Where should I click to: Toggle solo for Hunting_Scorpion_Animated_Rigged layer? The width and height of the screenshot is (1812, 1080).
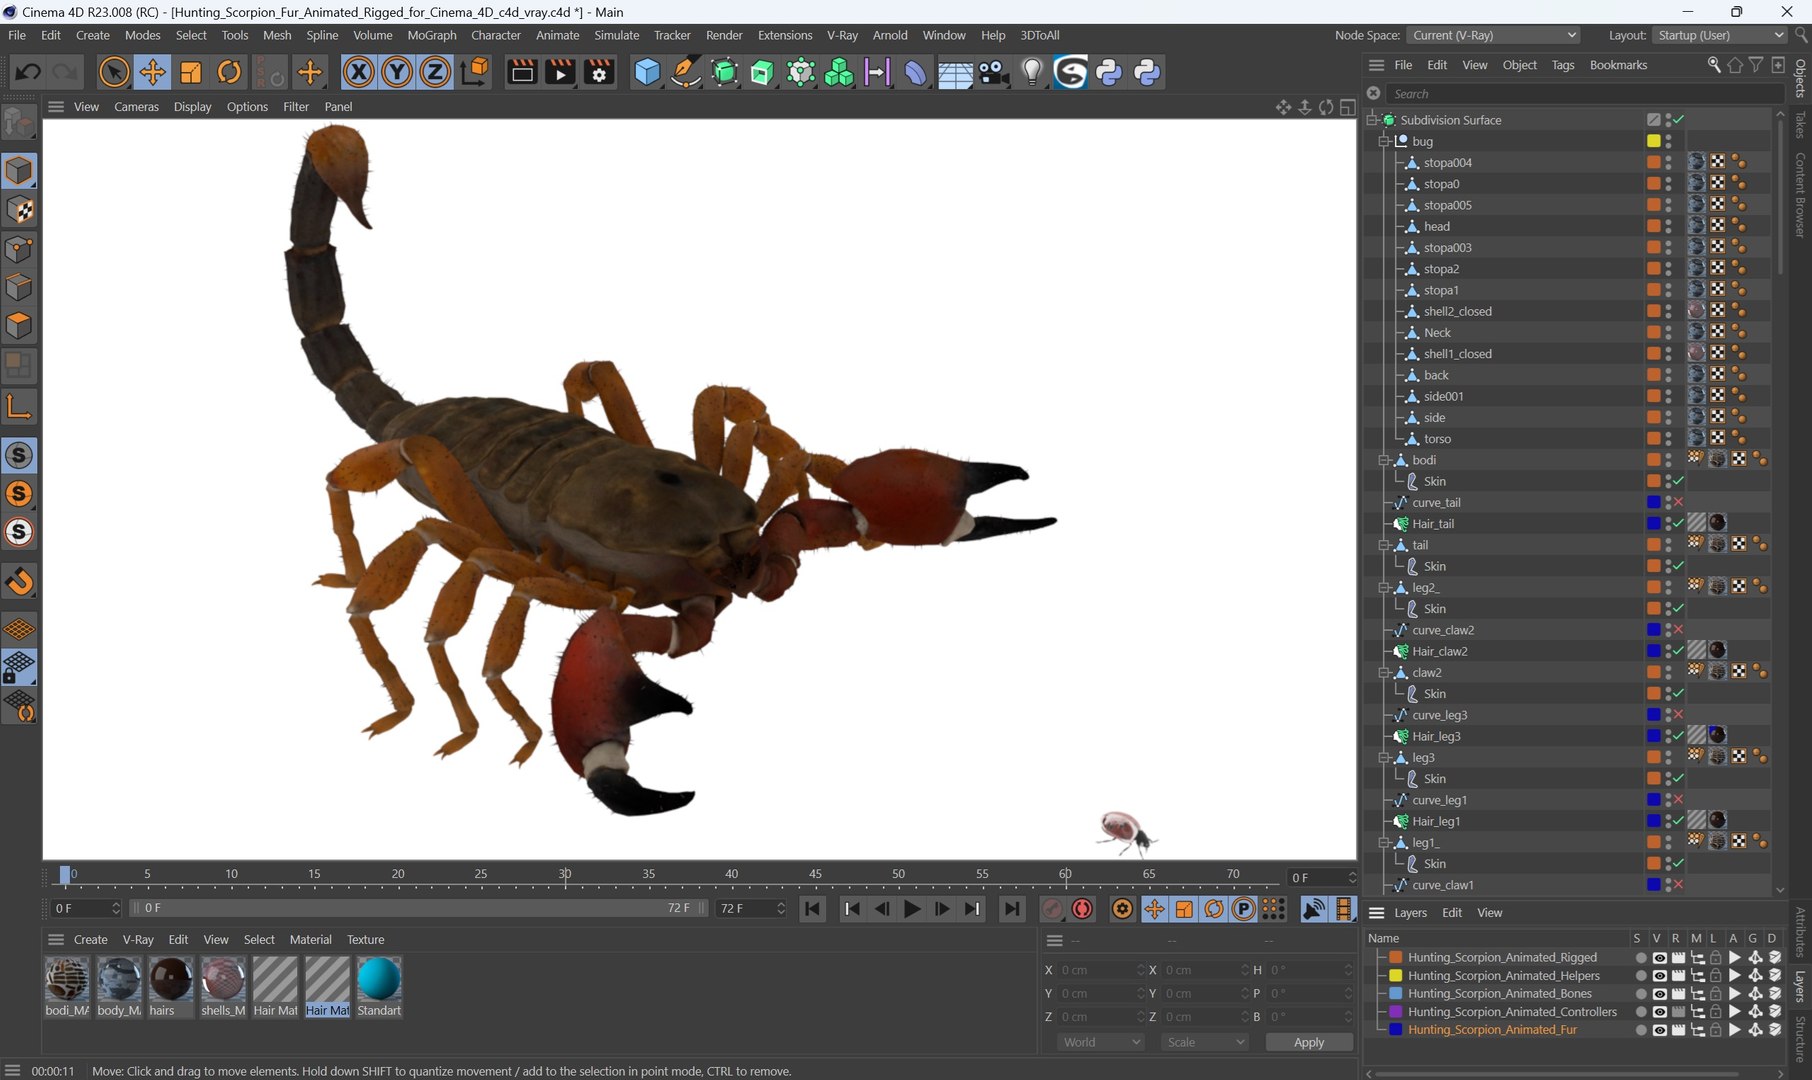(x=1640, y=958)
